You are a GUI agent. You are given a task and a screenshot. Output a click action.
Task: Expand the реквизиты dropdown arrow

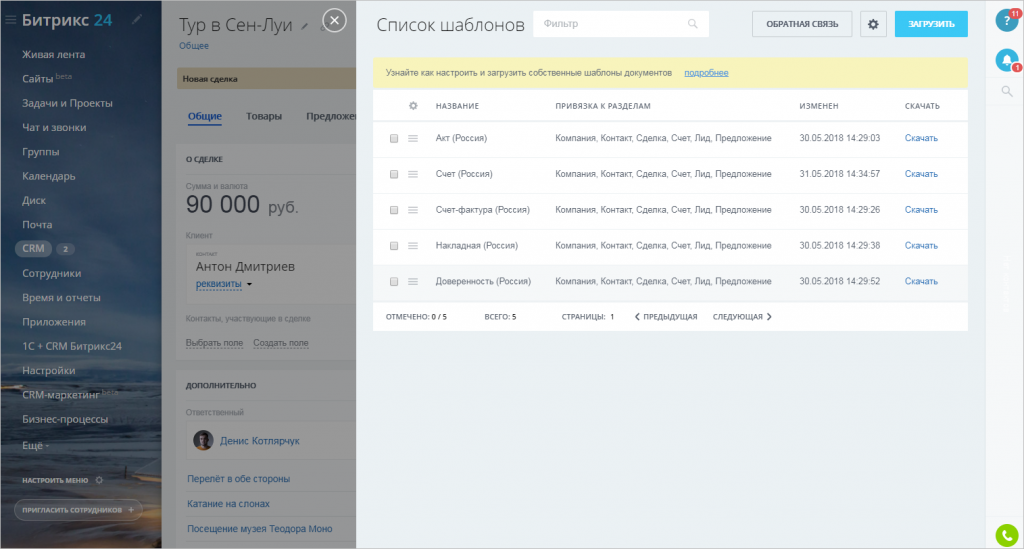pyautogui.click(x=249, y=285)
